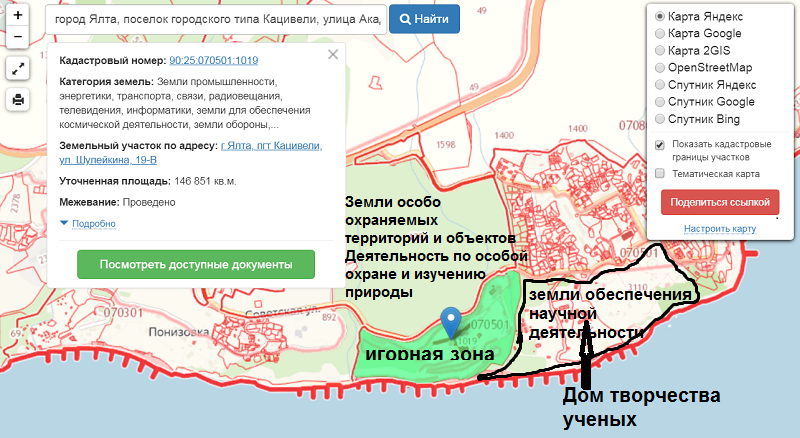Screen dimensions: 800x438
Task: Enable the Тематическая карта checkbox
Action: [x=660, y=173]
